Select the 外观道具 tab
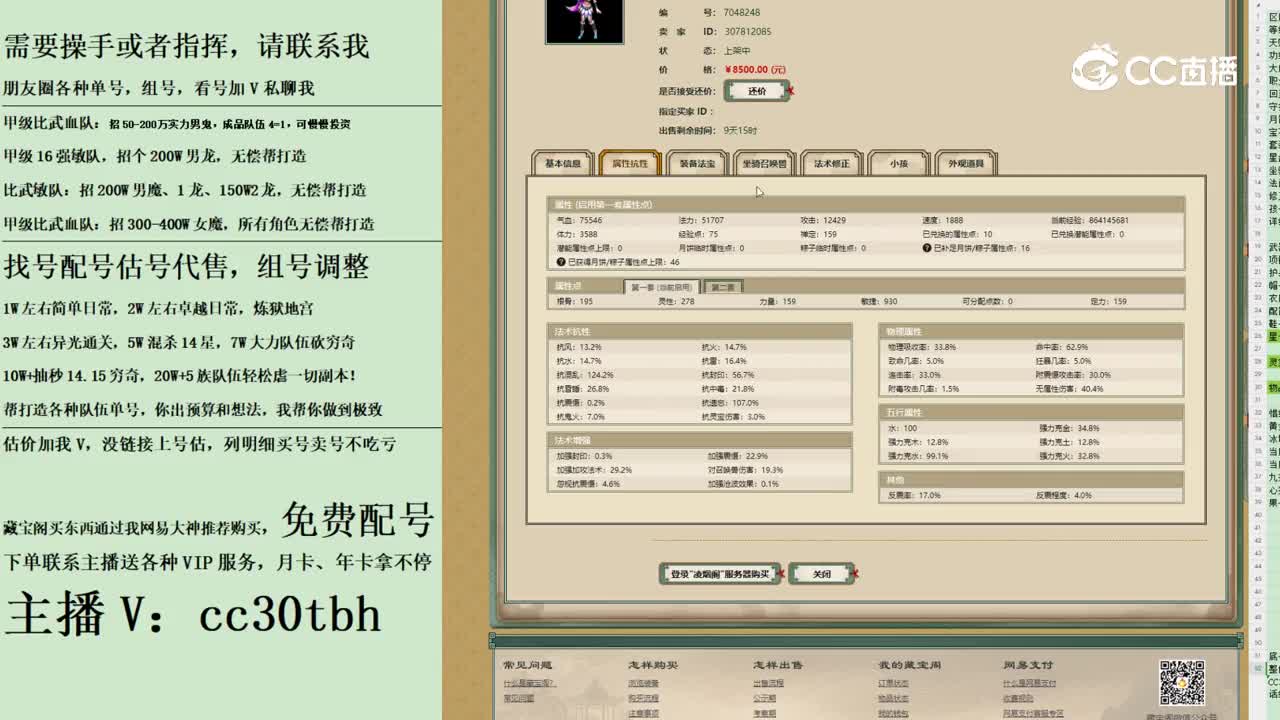The image size is (1280, 720). click(965, 163)
